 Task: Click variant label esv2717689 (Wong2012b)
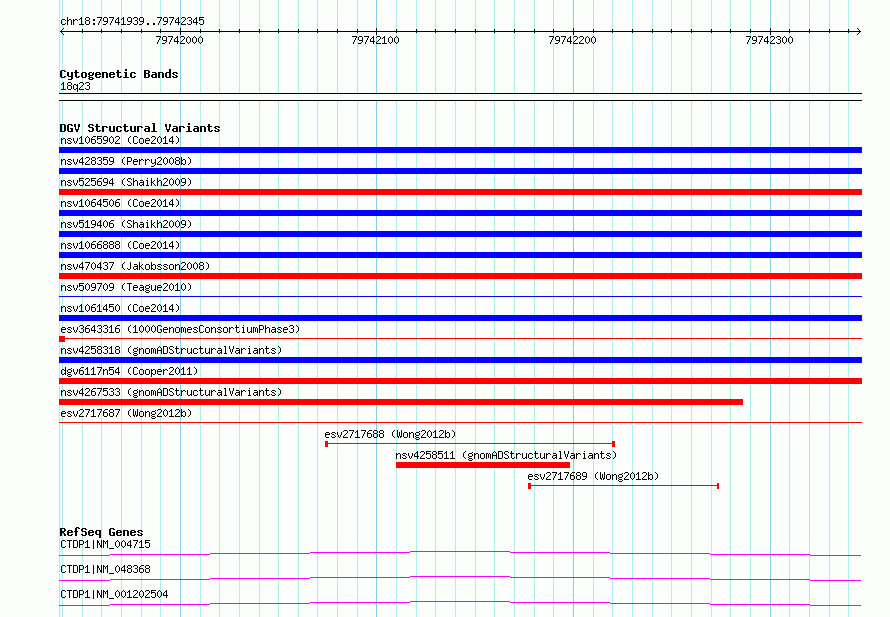pos(593,476)
